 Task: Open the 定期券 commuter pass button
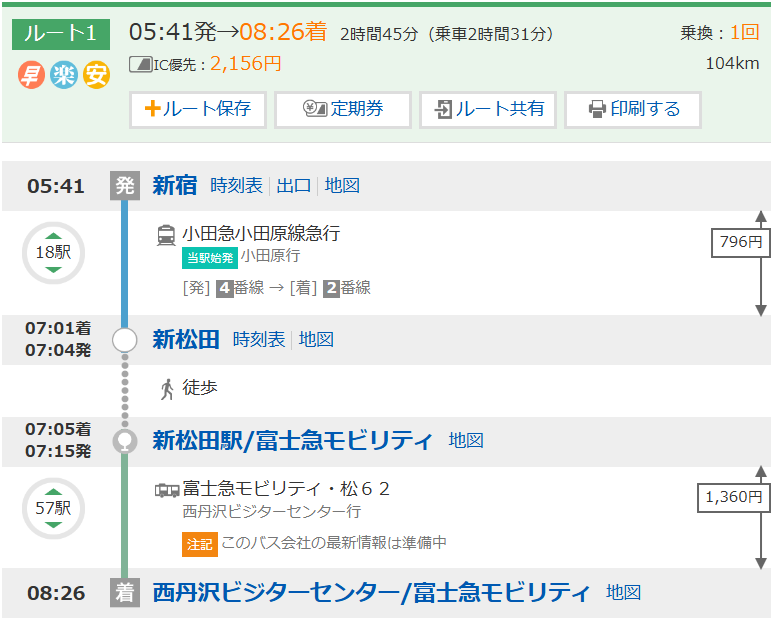[343, 109]
